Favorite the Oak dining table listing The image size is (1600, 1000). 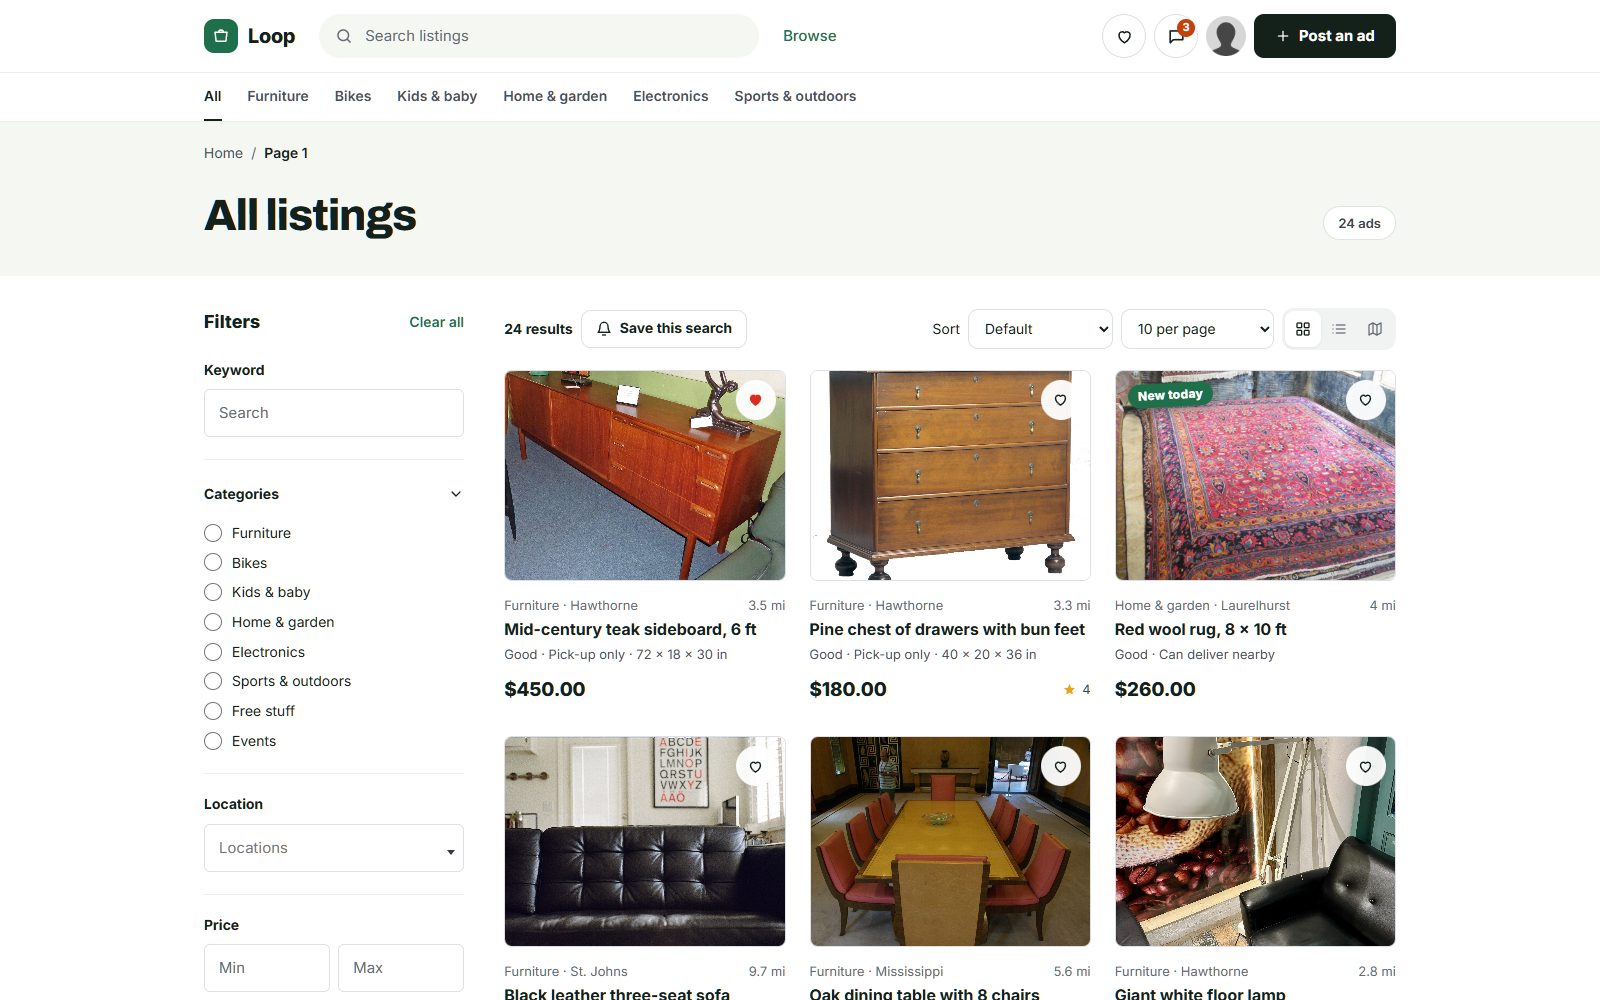pyautogui.click(x=1060, y=767)
